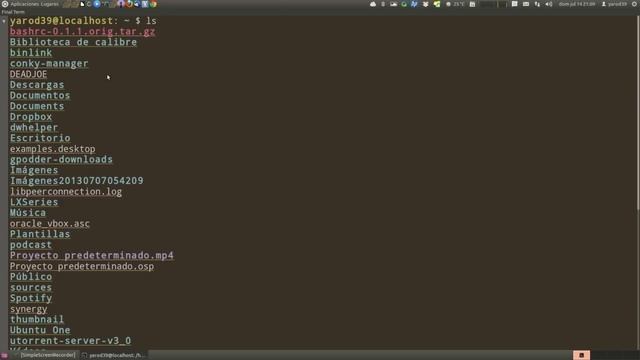The image size is (640, 360).
Task: Click the Spotify entry
Action: click(31, 298)
